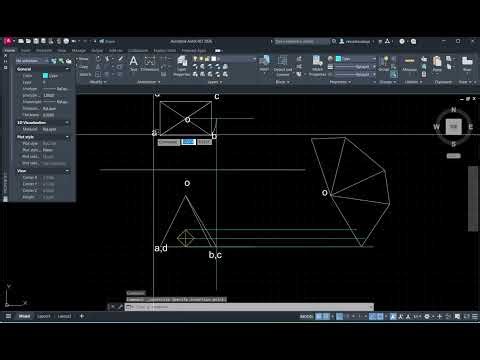Click the Paste clipboard icon
The image size is (480, 360).
(437, 63)
